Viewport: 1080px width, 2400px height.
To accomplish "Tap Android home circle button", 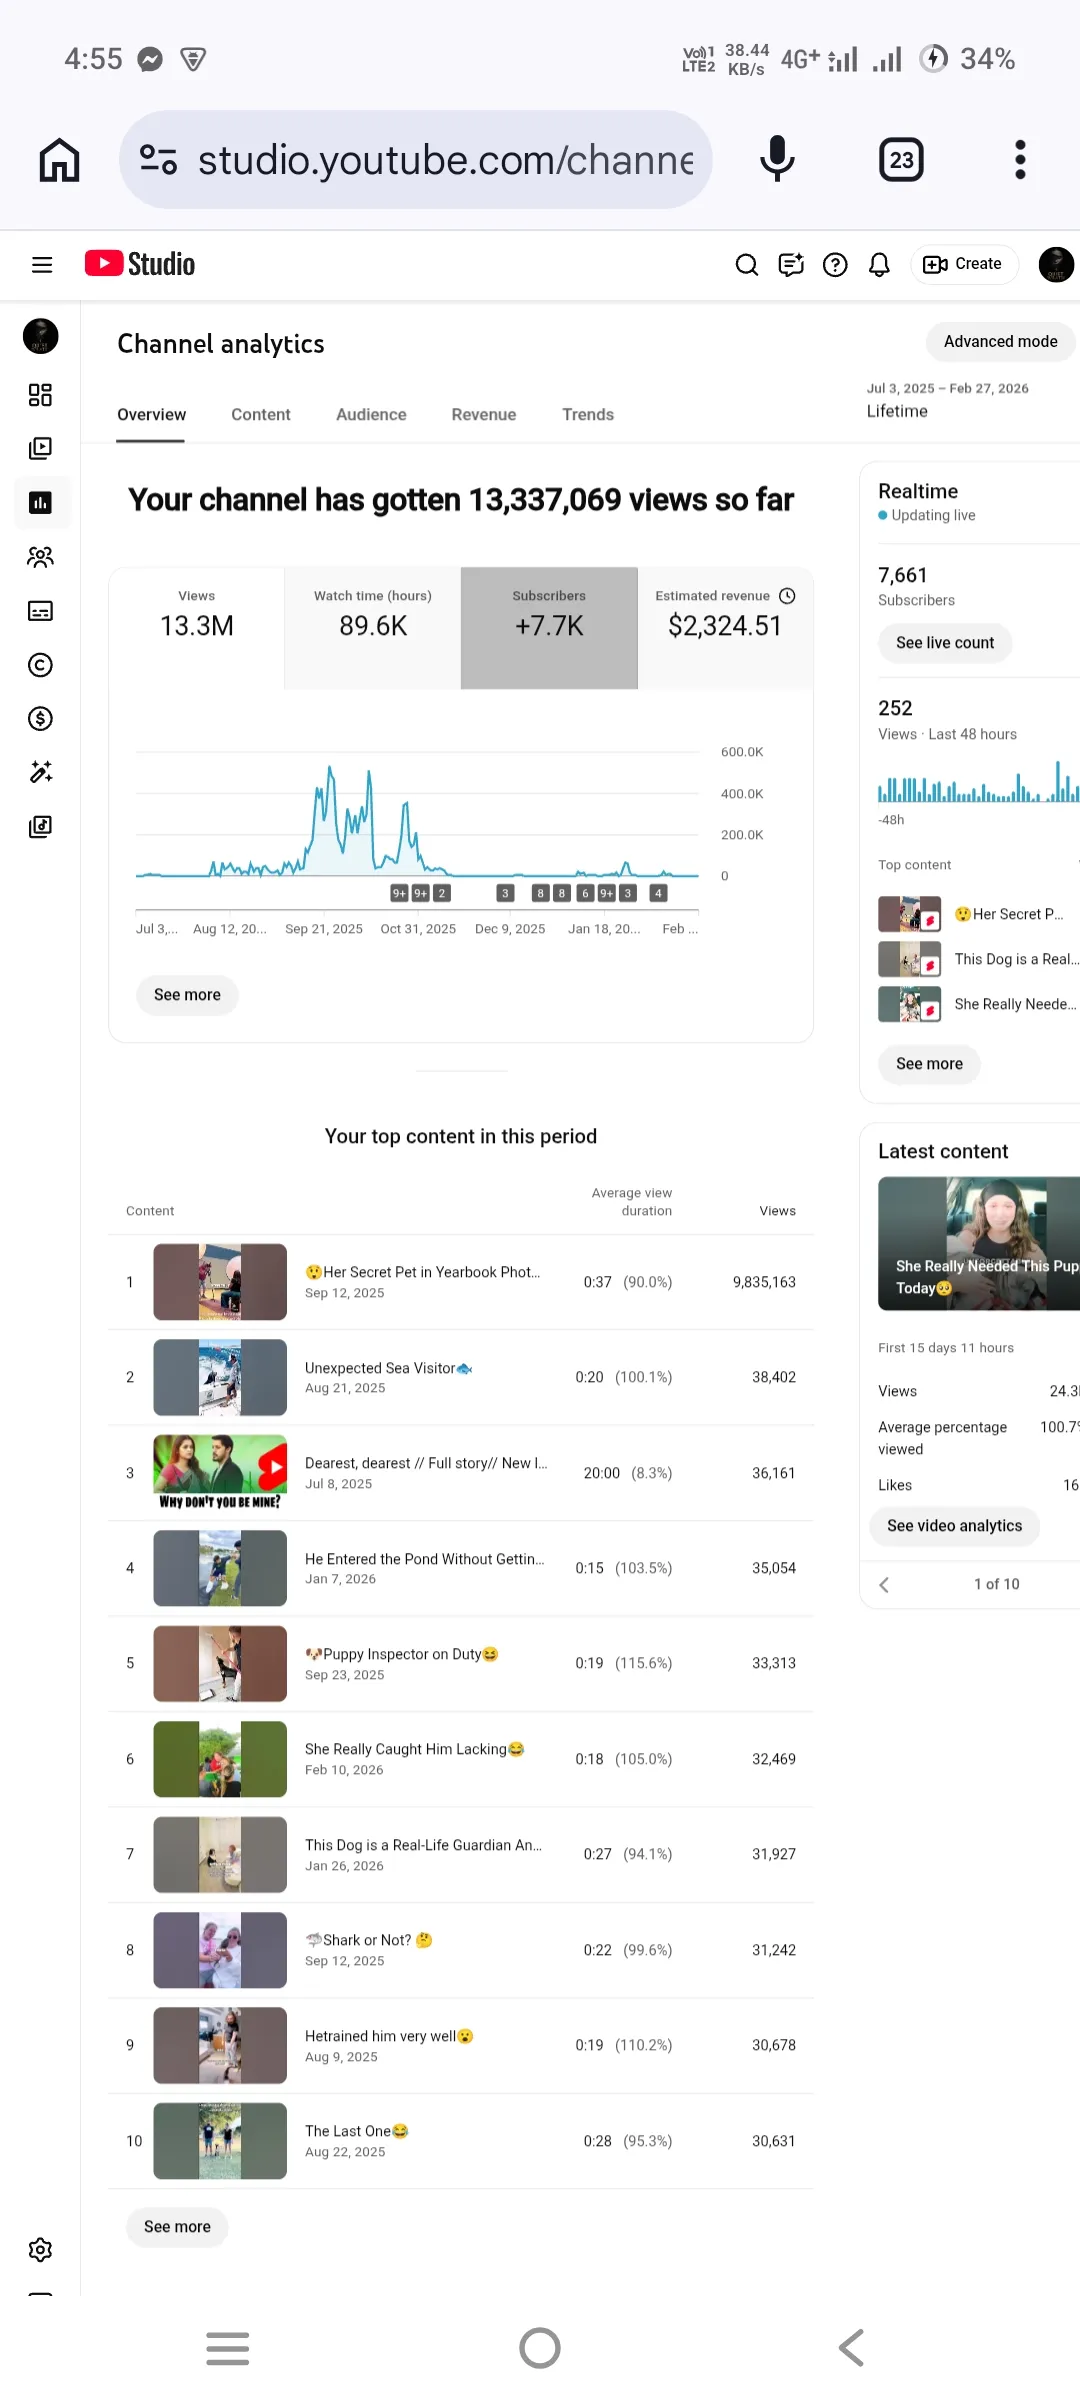I will pyautogui.click(x=540, y=2348).
